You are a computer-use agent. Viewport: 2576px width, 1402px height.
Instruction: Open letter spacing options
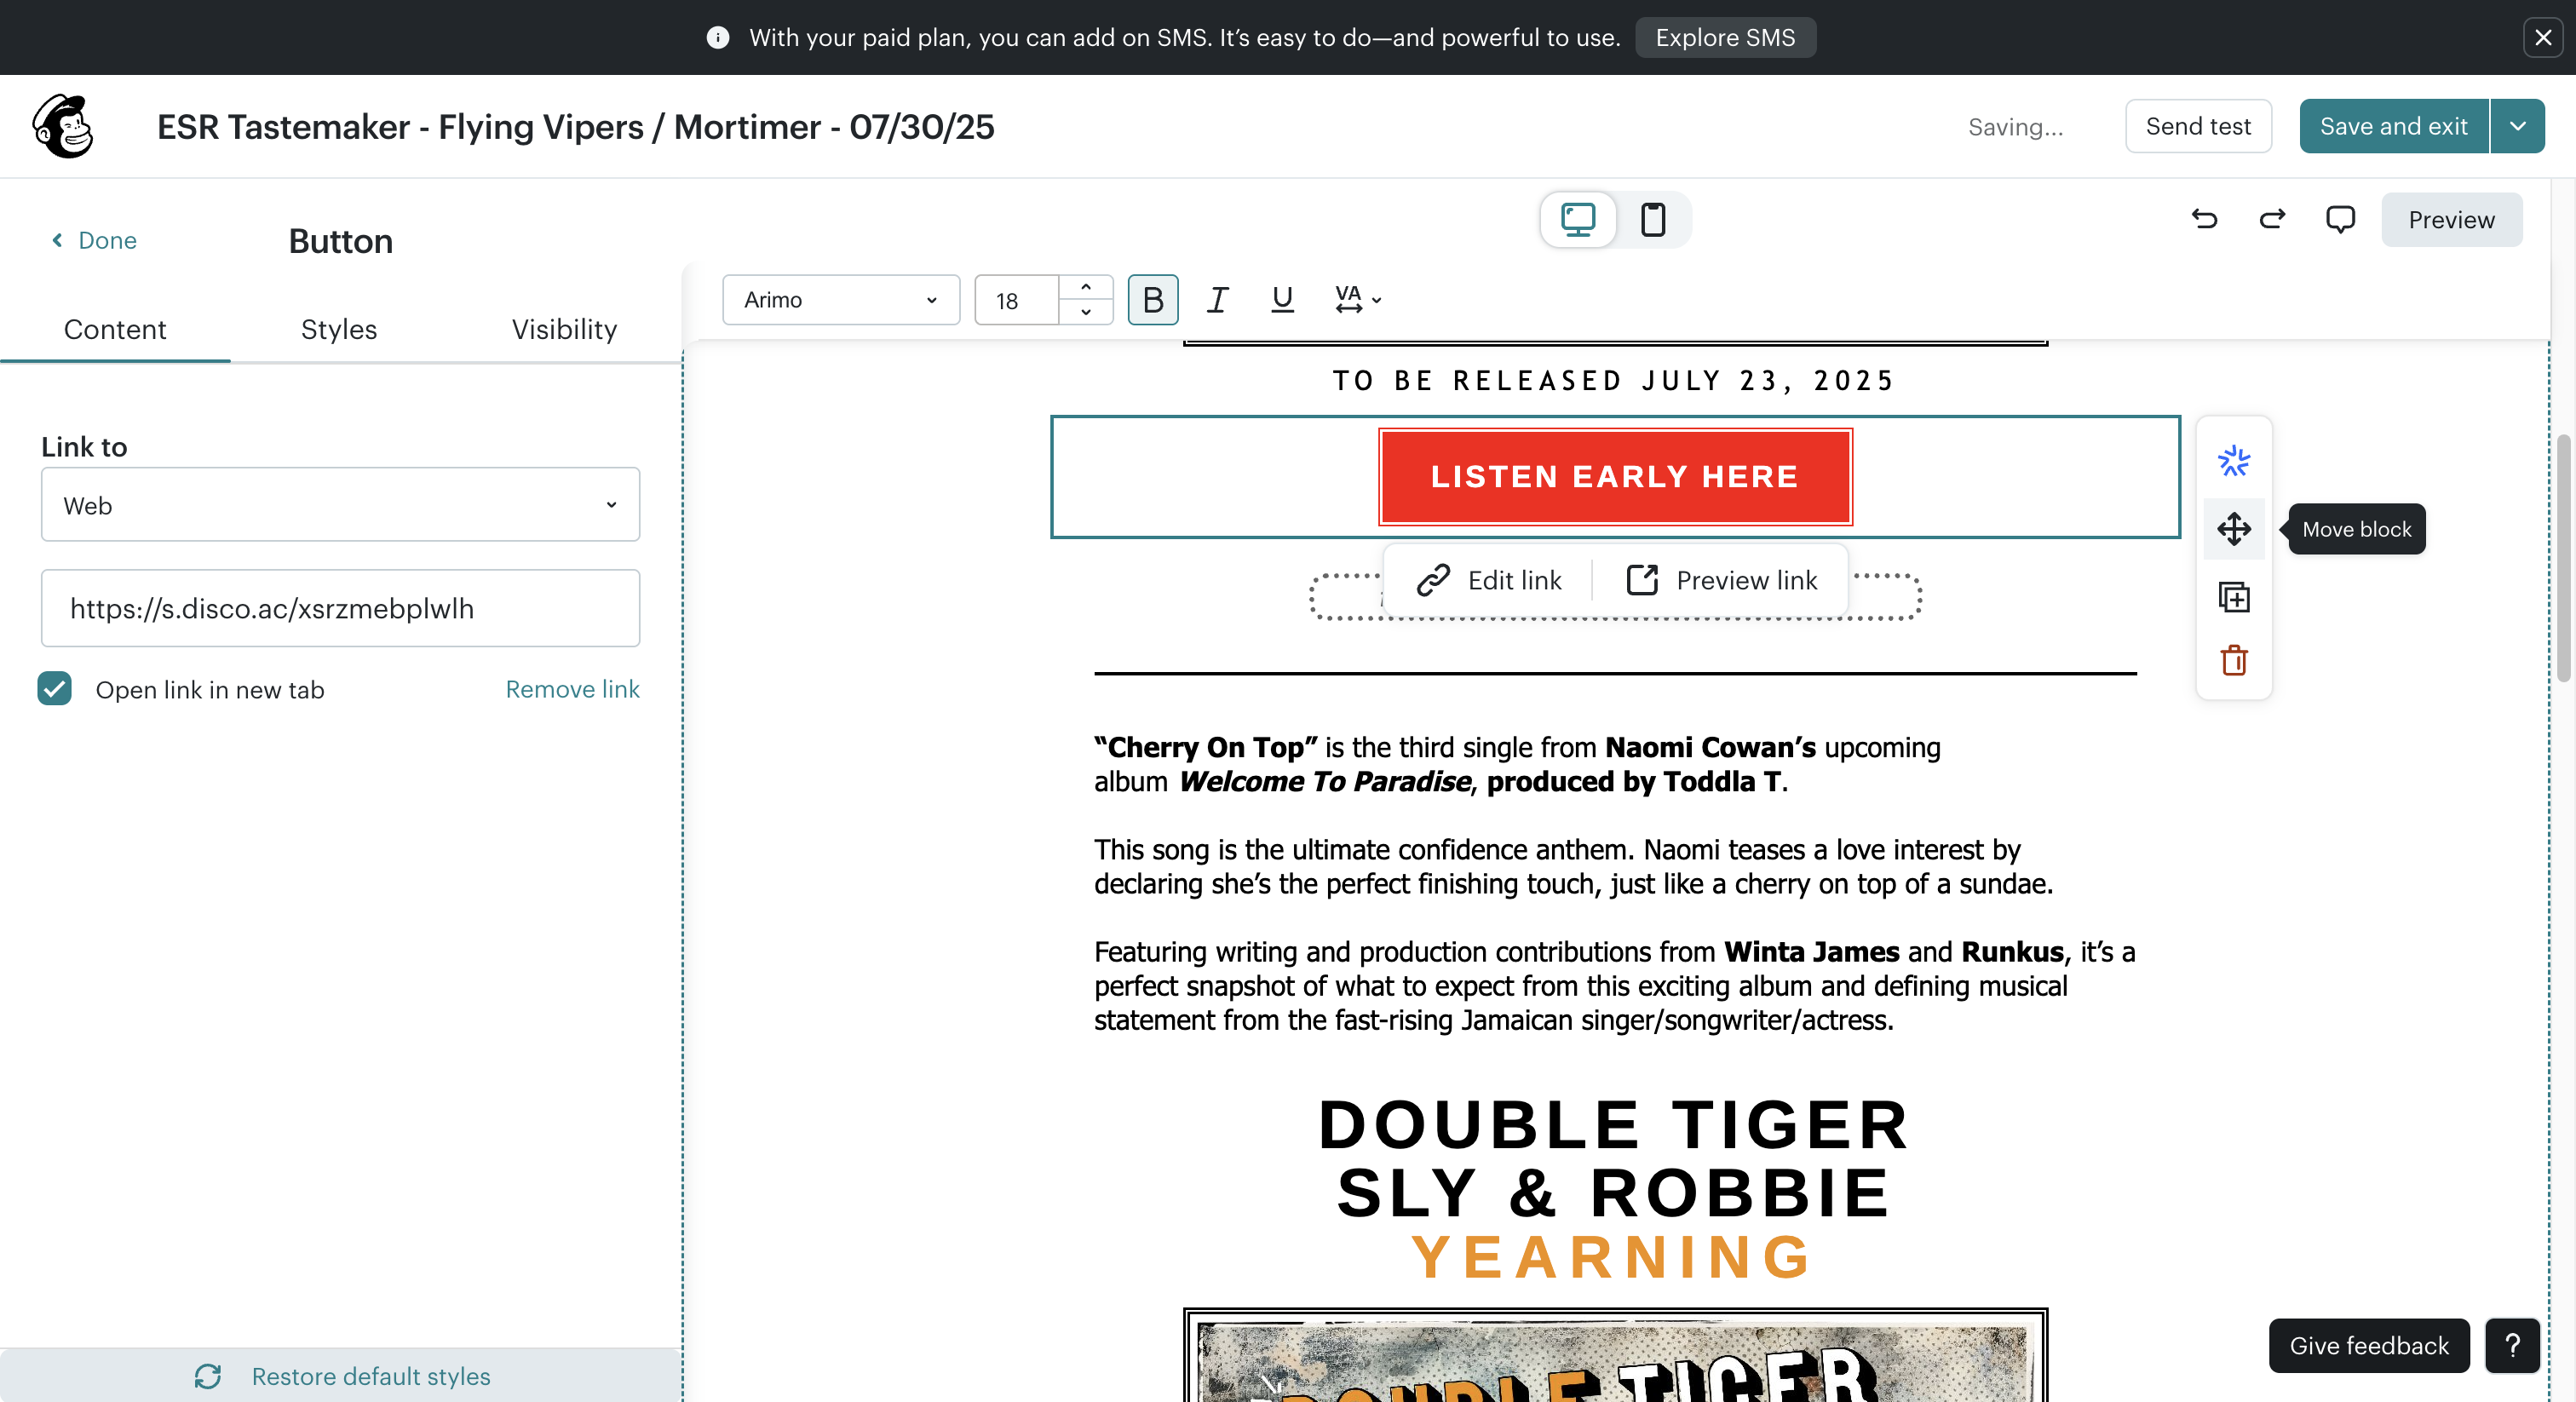click(1358, 299)
